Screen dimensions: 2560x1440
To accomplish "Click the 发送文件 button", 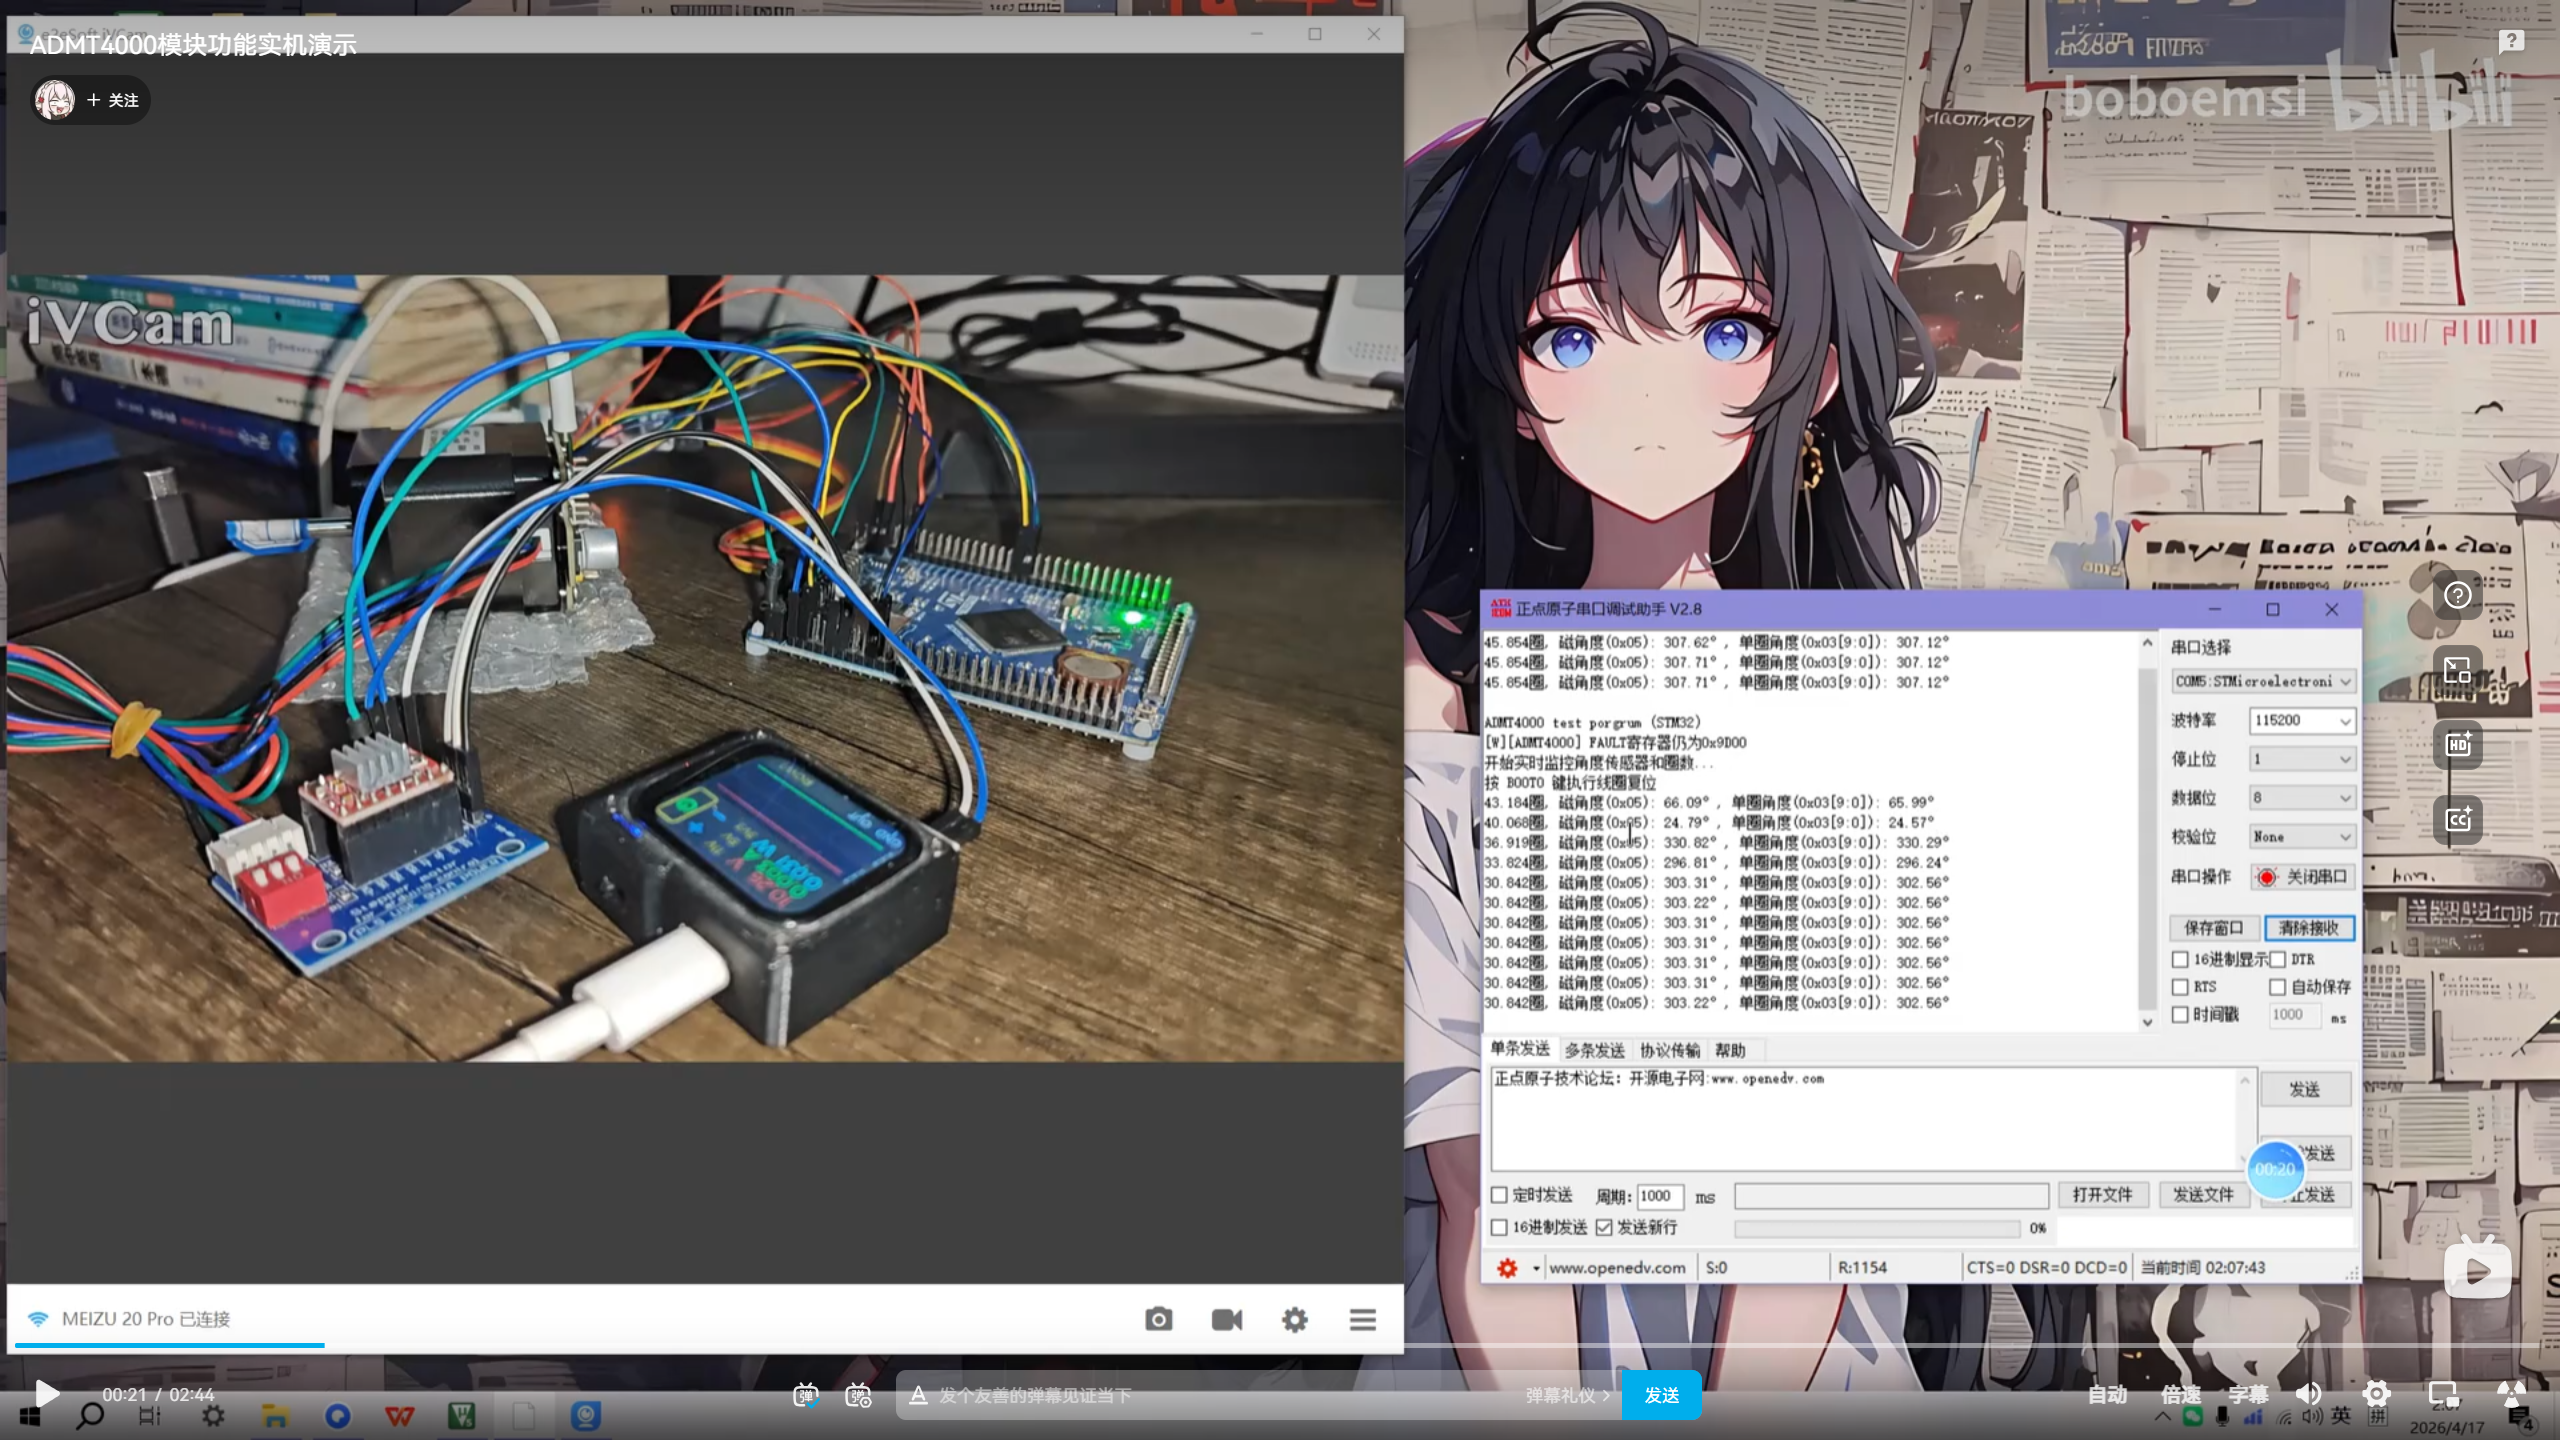I will (2204, 1195).
